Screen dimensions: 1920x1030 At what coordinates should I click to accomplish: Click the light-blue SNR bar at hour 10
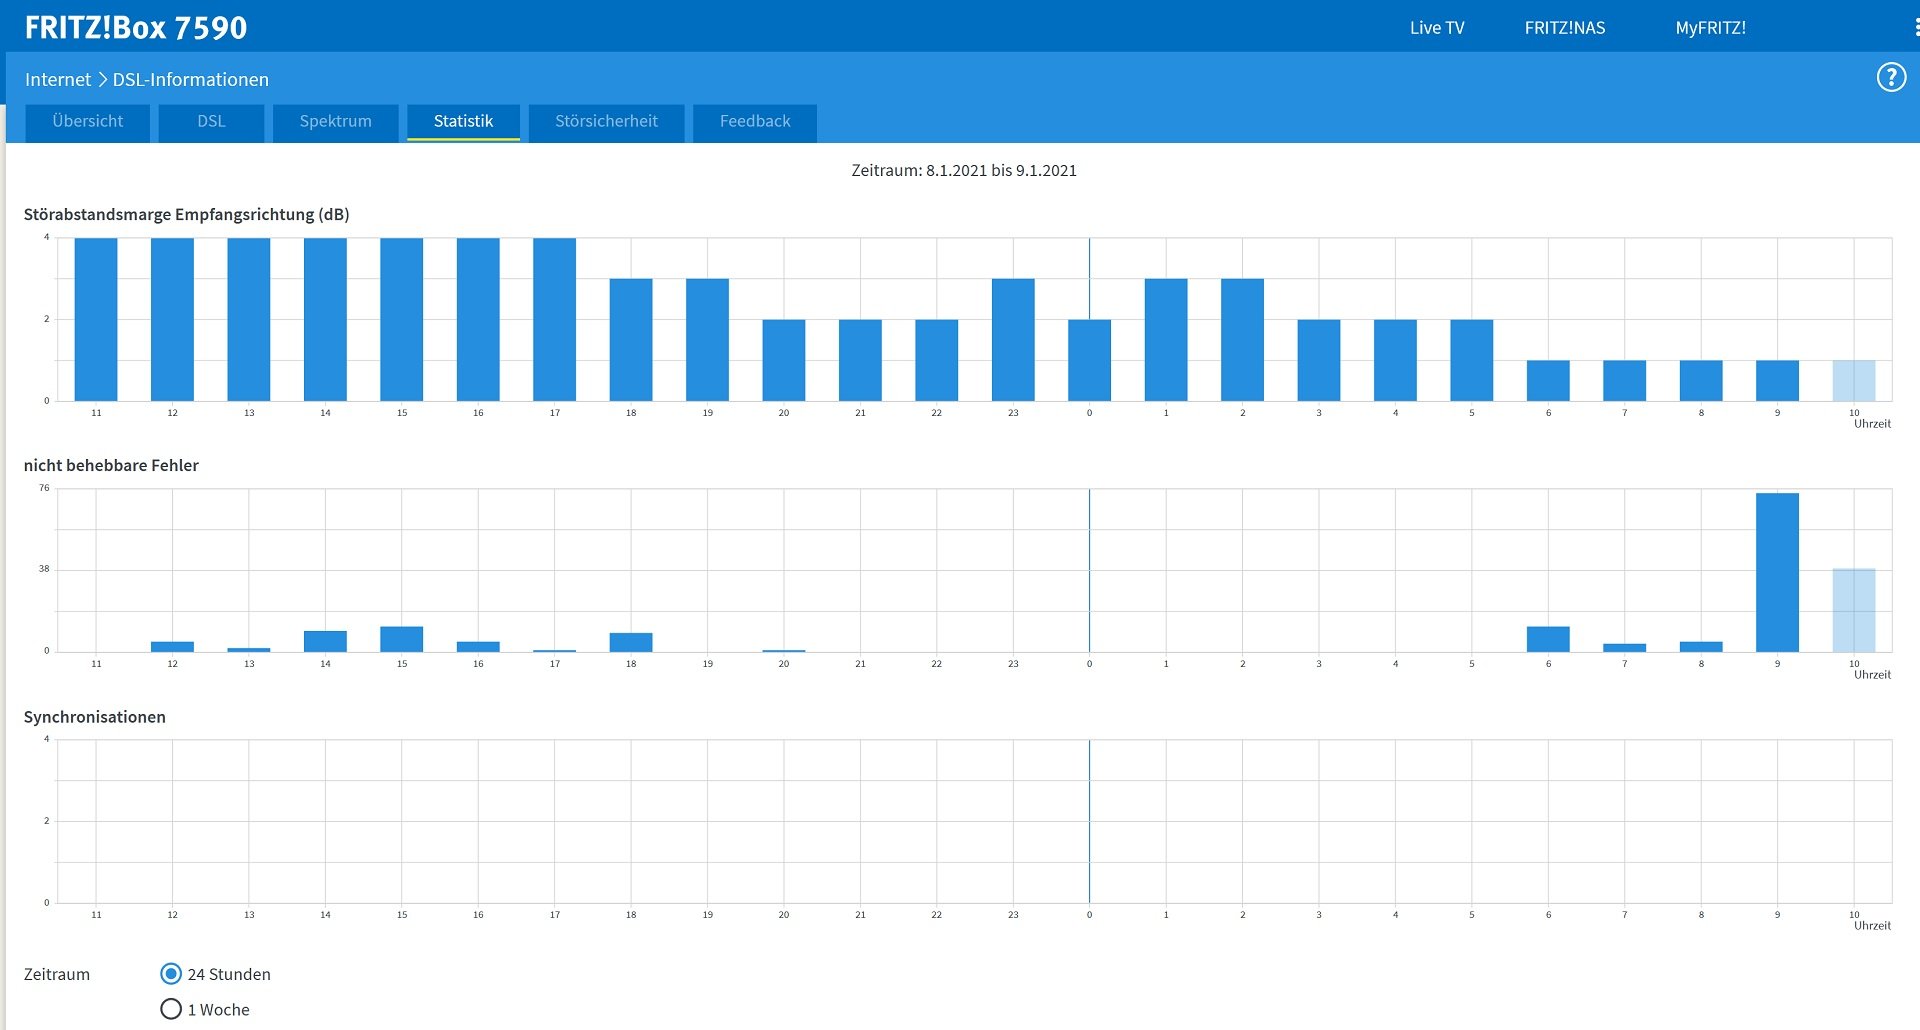(x=1854, y=380)
